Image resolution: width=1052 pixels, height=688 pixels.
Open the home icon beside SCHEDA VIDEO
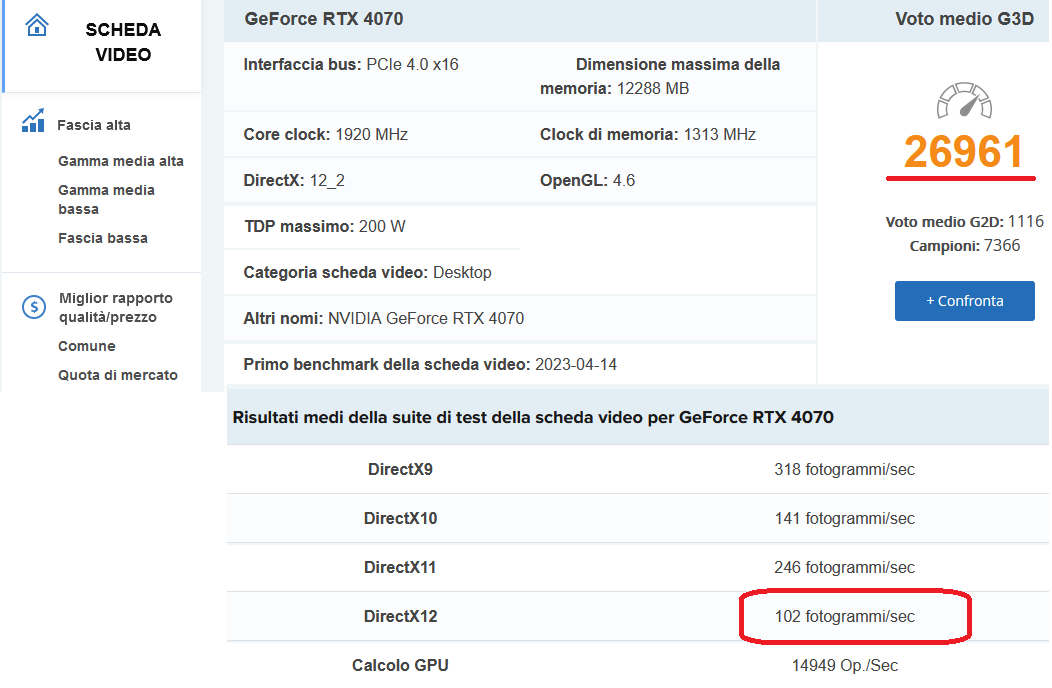[x=37, y=26]
